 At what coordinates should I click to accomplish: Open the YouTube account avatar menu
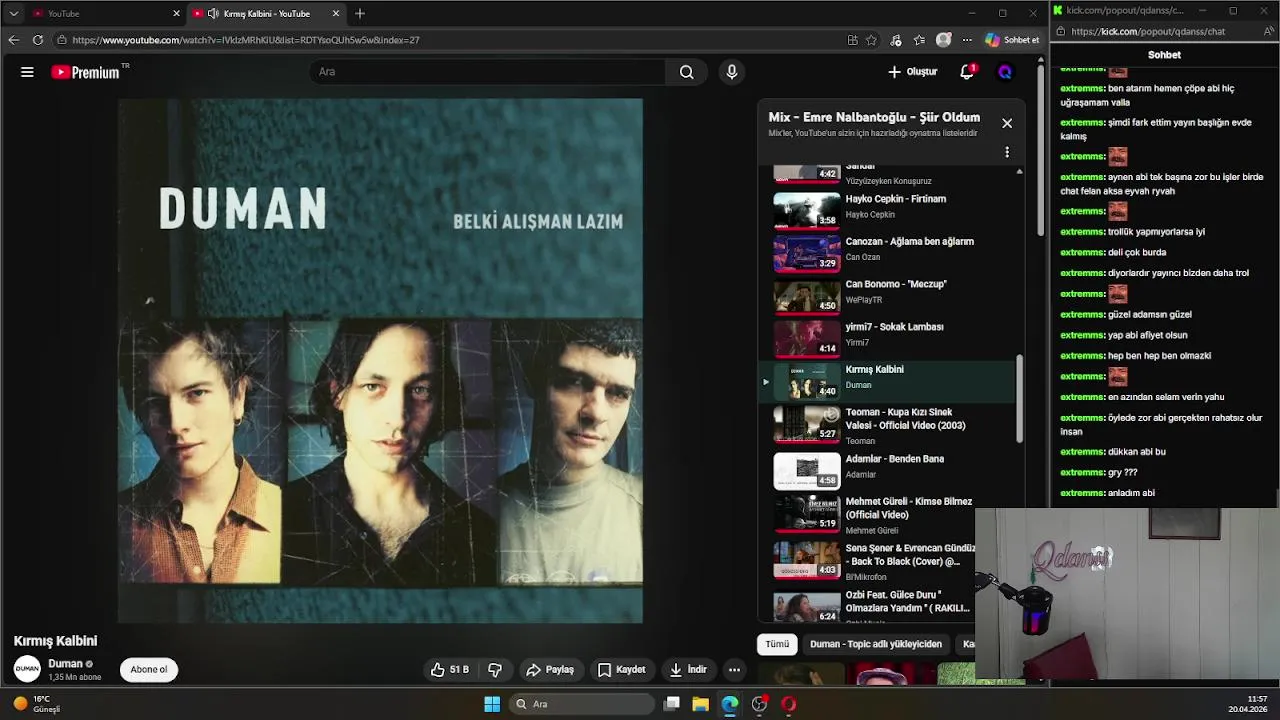1005,72
